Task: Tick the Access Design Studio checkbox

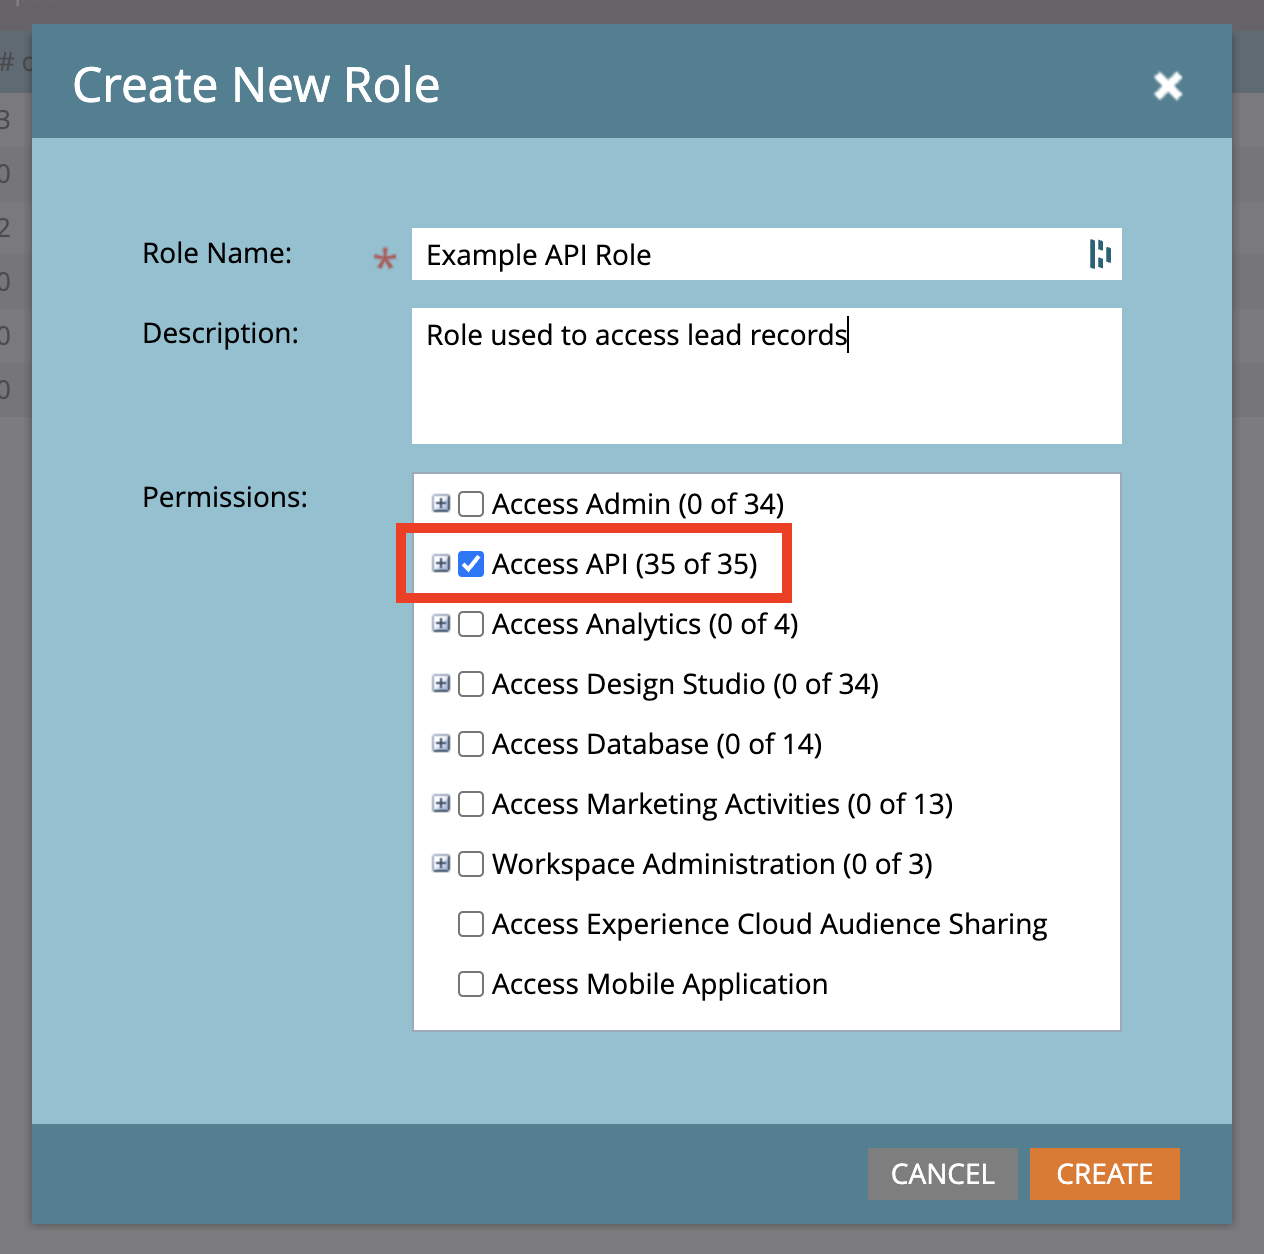Action: tap(471, 684)
